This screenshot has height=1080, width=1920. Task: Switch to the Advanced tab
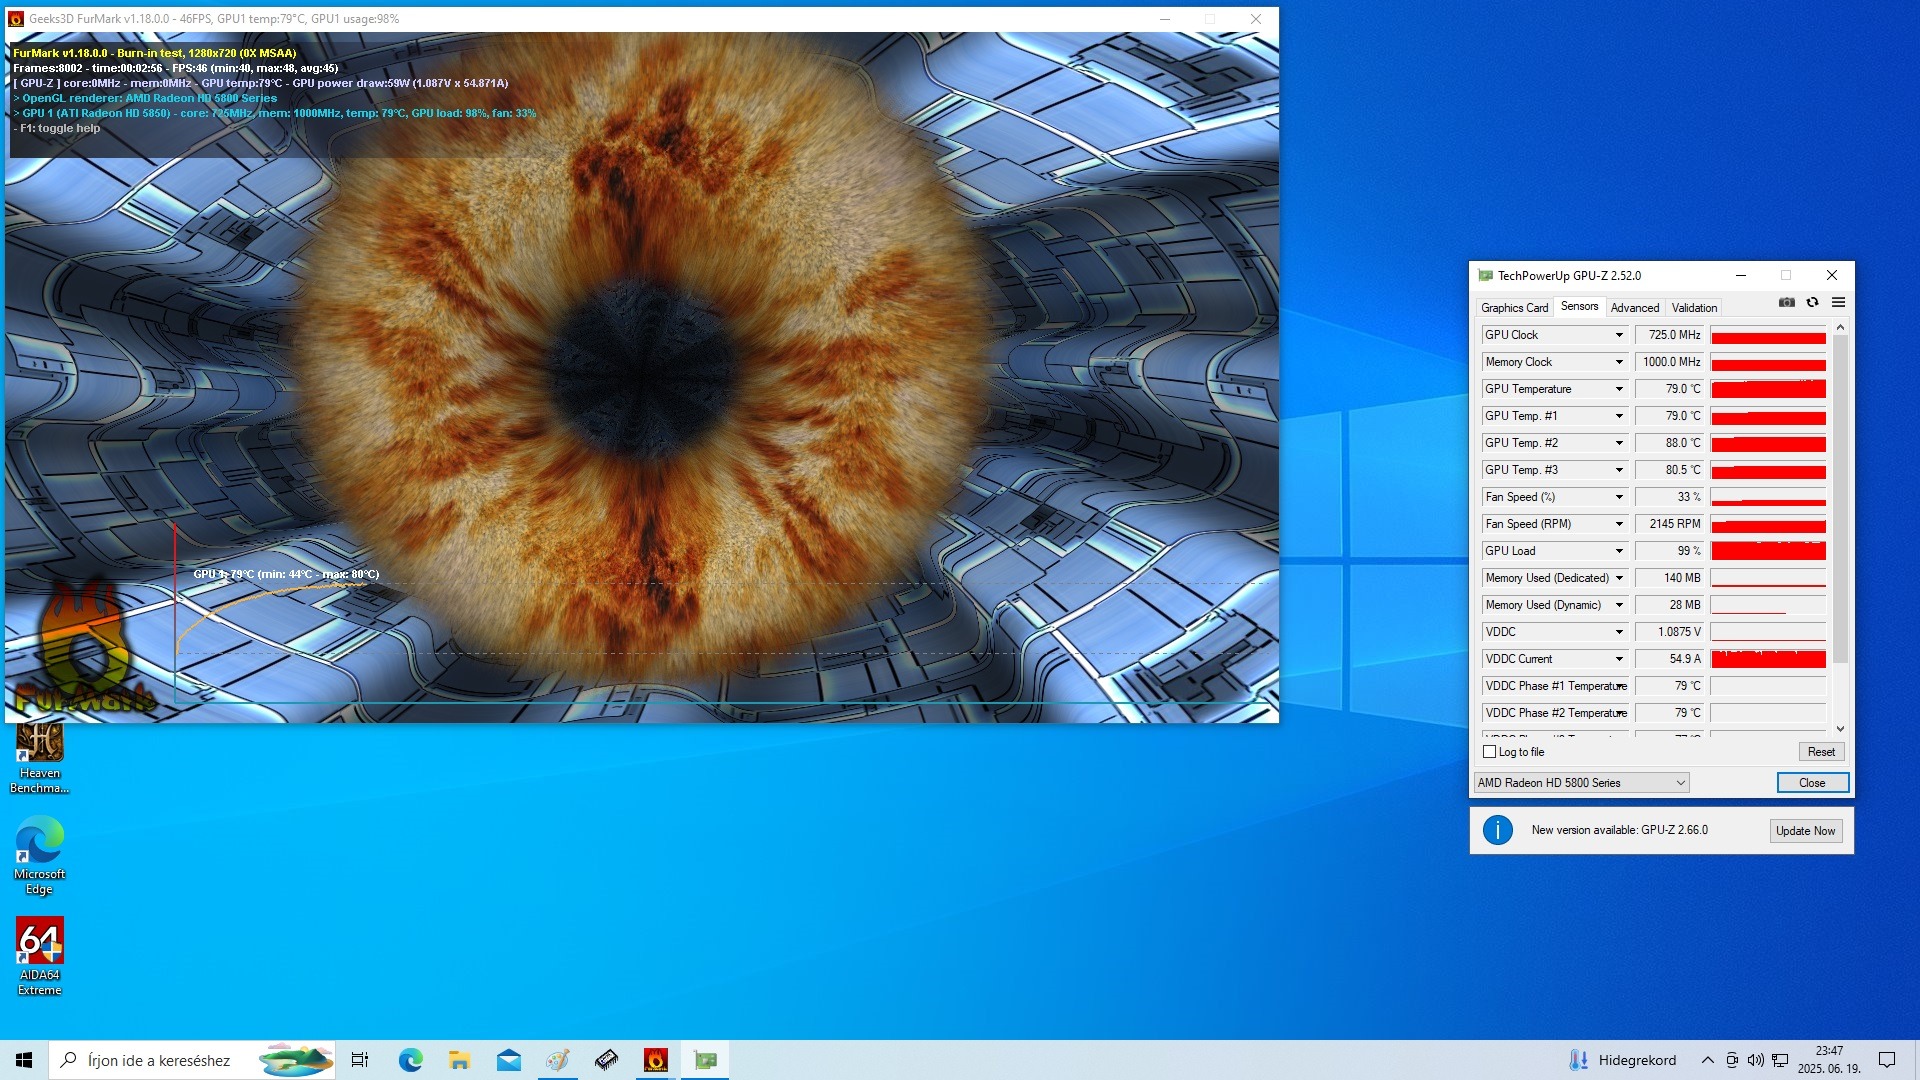[1634, 308]
